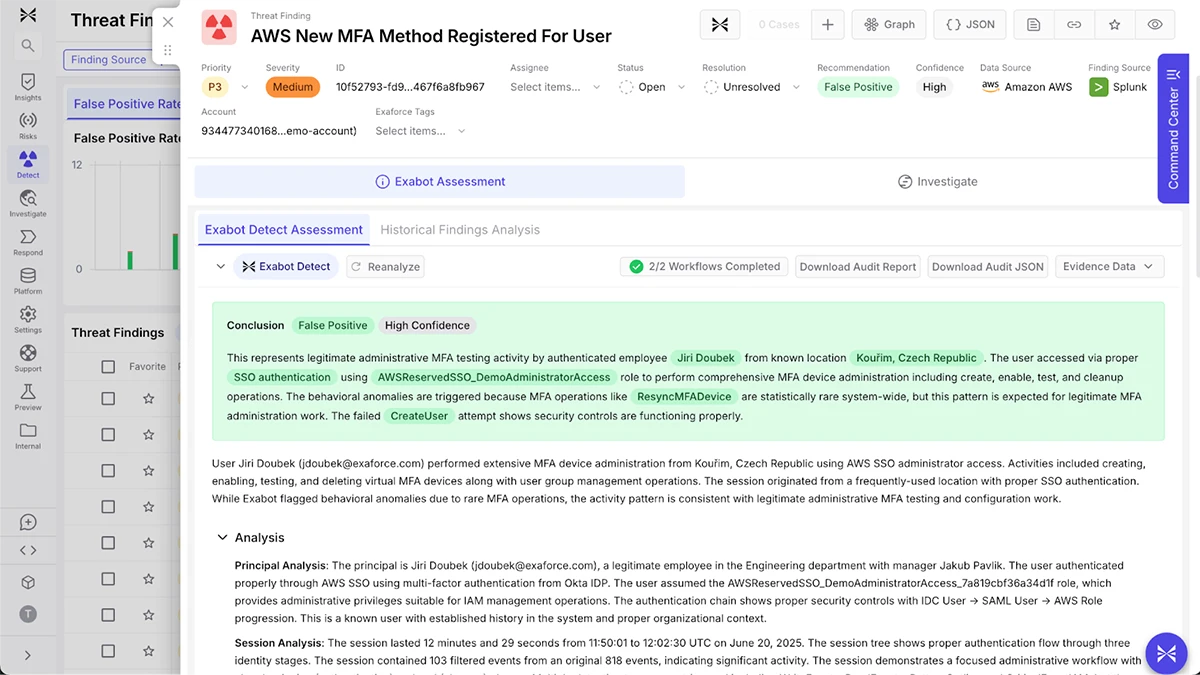Click the plus icon to add a case
1200x675 pixels.
coord(827,24)
